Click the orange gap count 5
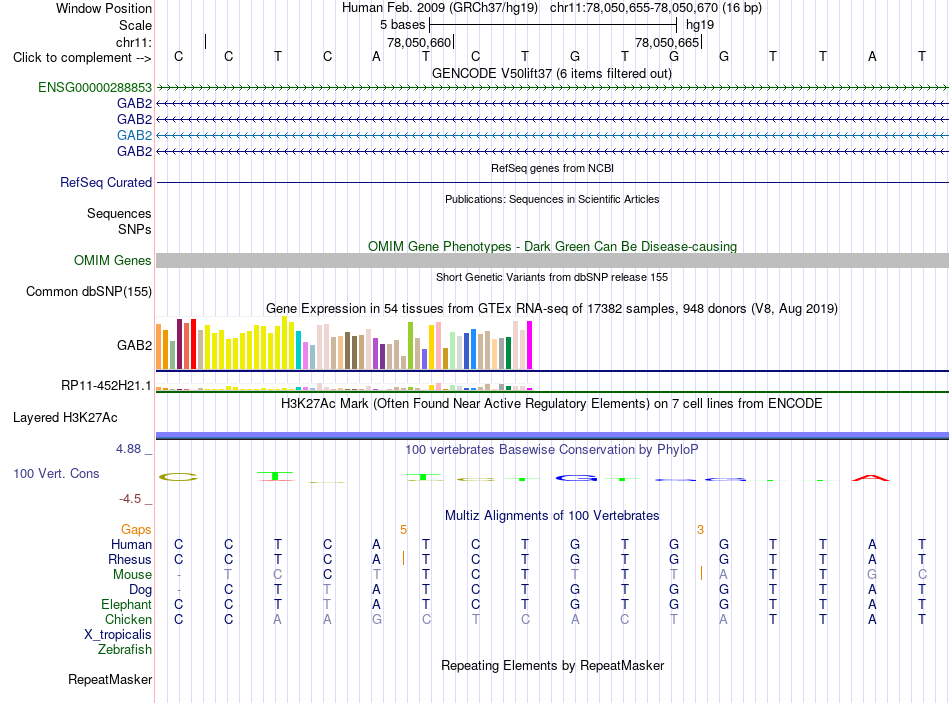This screenshot has width=950, height=703. [404, 530]
